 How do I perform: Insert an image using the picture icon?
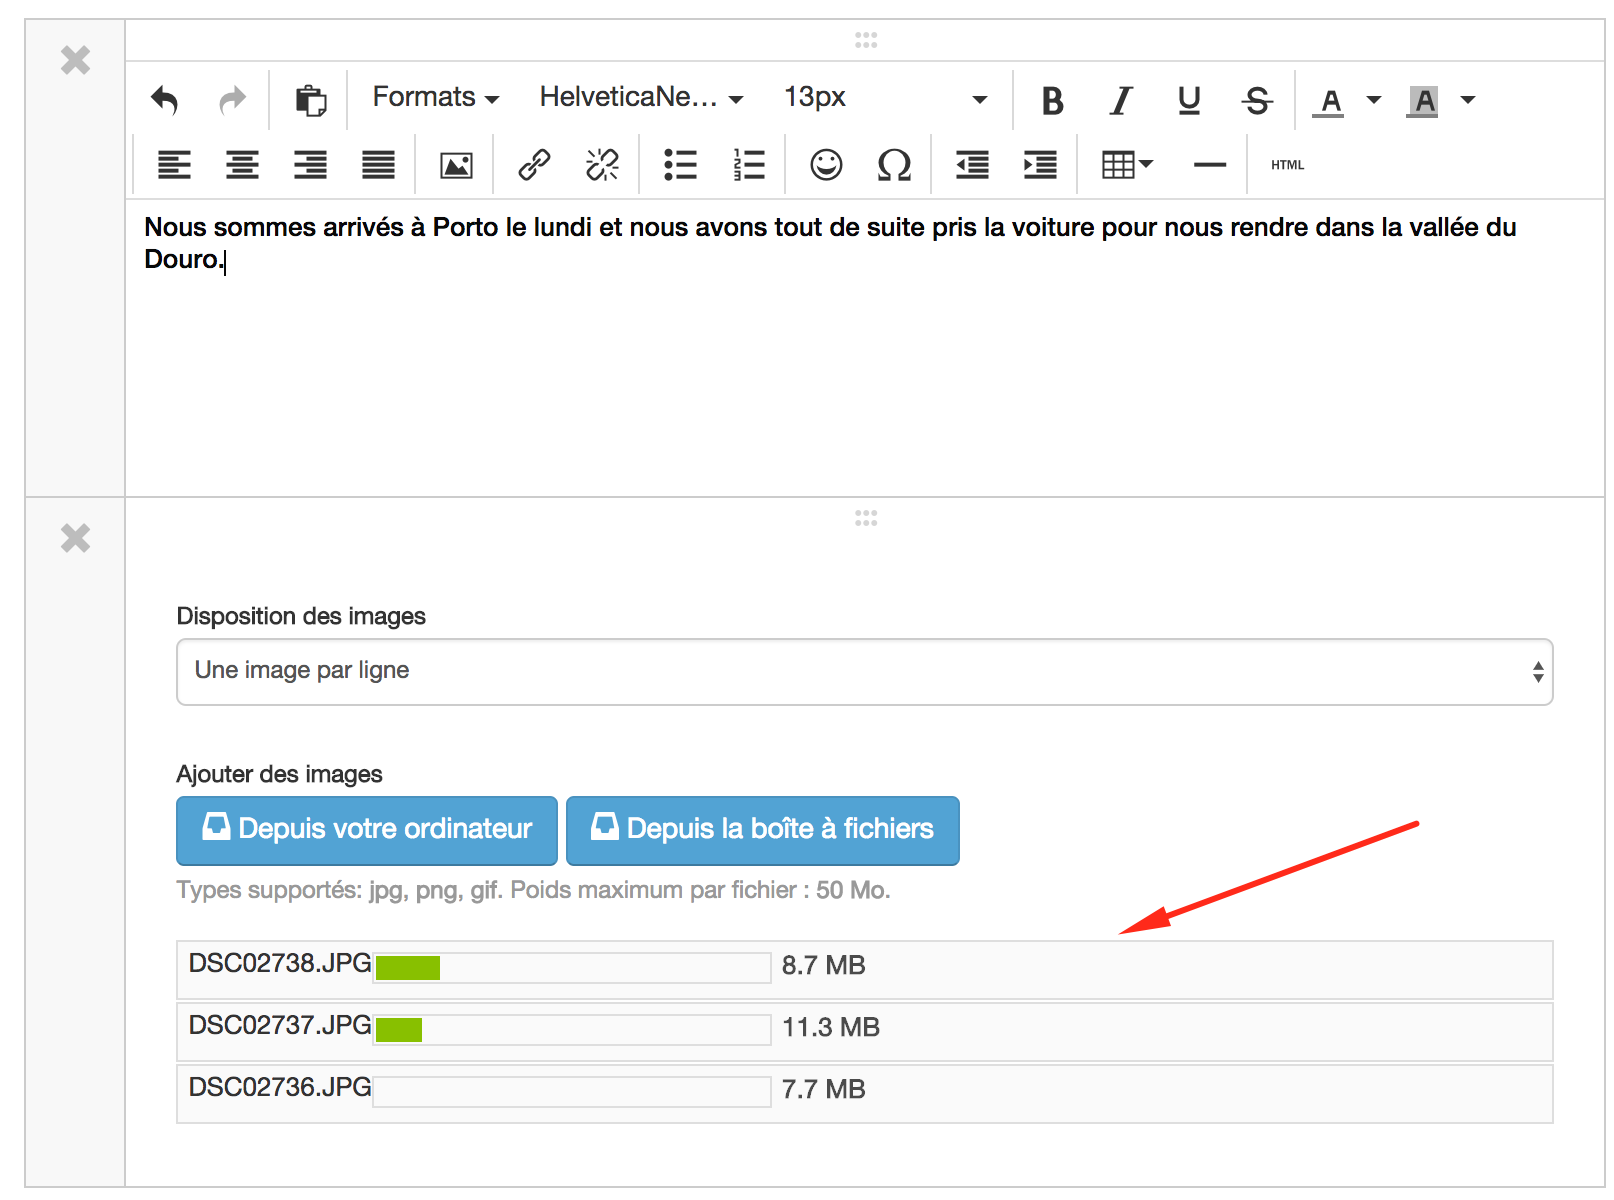[x=456, y=165]
